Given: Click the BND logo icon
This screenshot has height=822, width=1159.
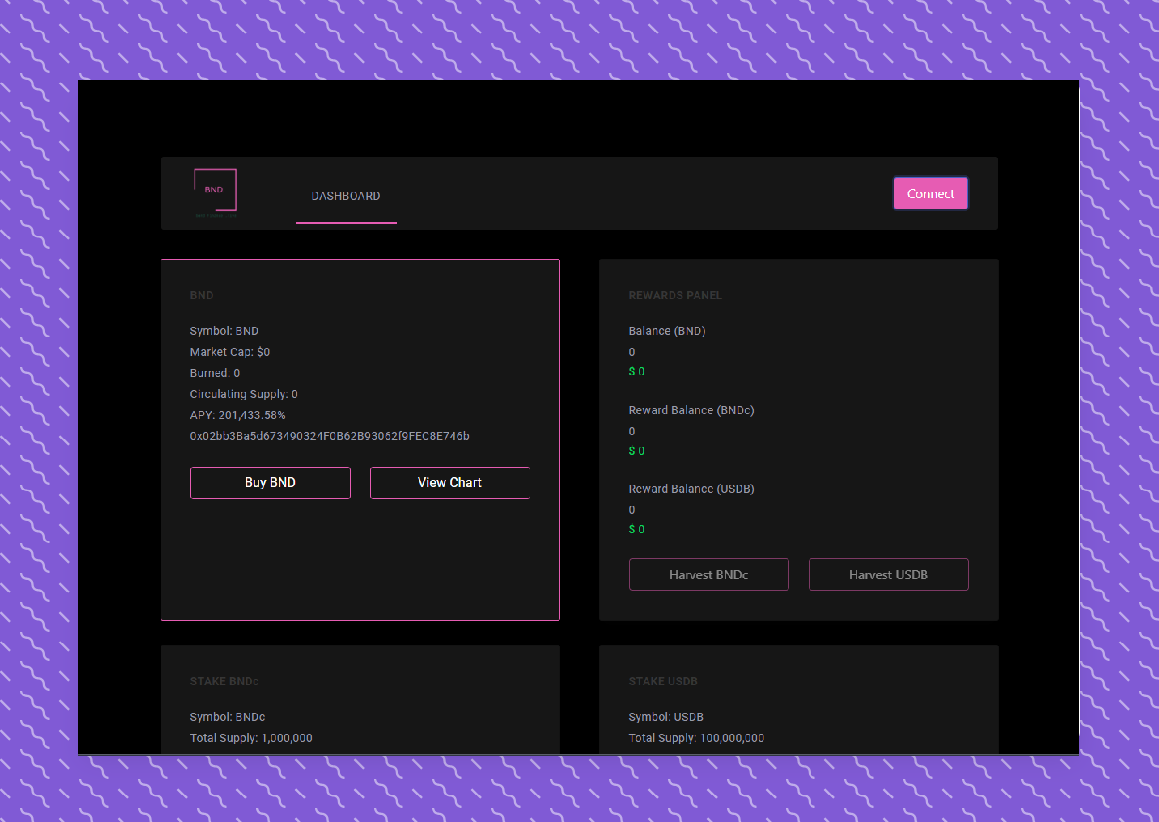Looking at the screenshot, I should (x=215, y=193).
